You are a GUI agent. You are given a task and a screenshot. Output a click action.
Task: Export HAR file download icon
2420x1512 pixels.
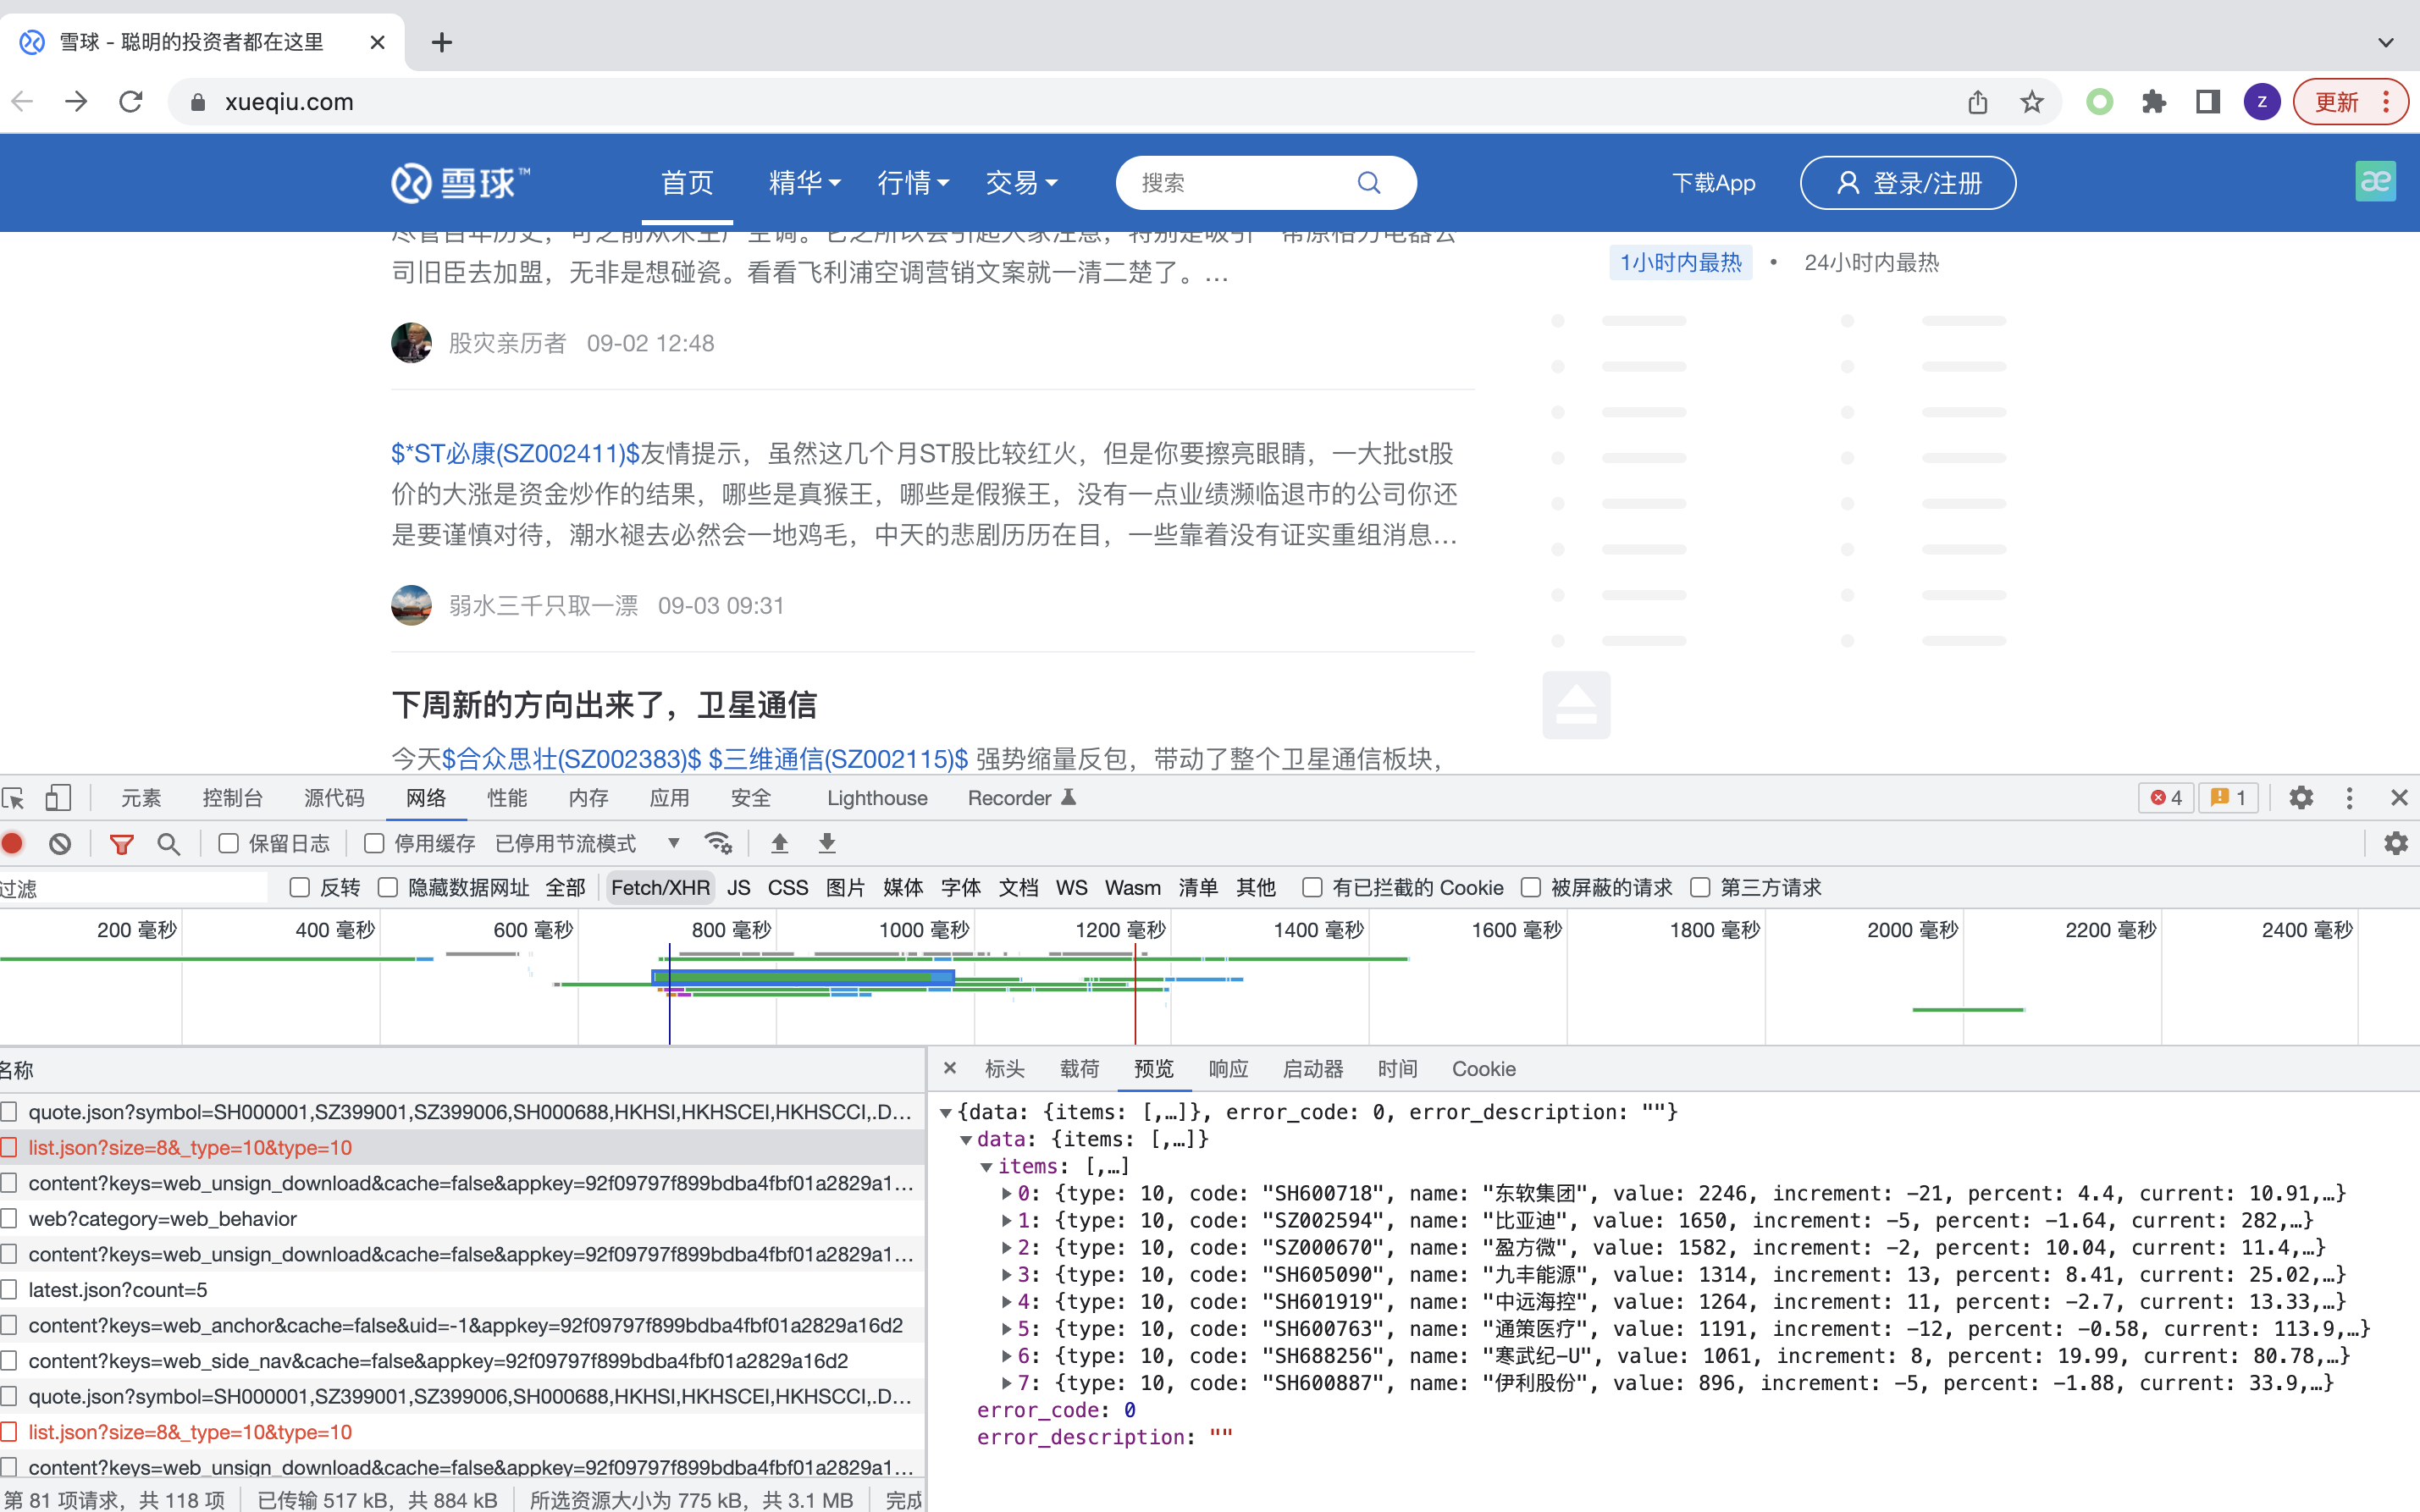827,844
